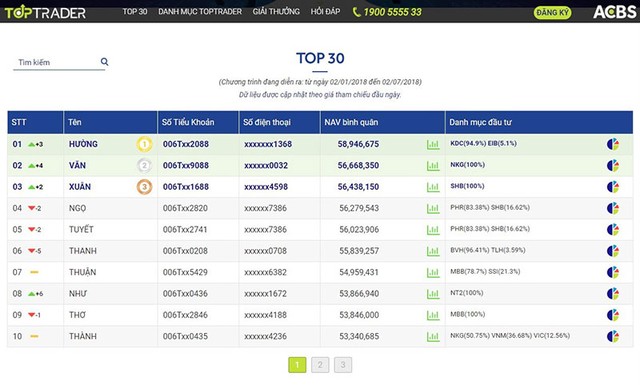Open NAV chart icon for XUÂN row
Image resolution: width=640 pixels, height=385 pixels.
click(x=433, y=187)
